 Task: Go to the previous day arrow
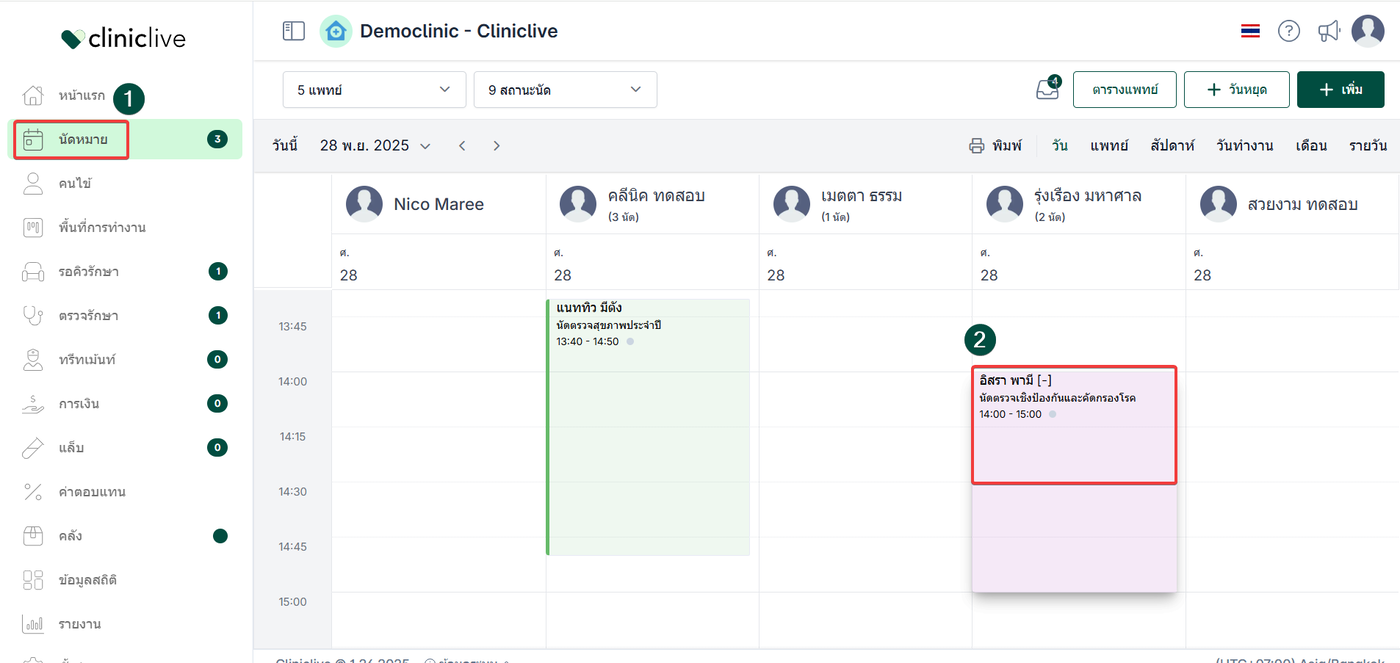tap(462, 146)
